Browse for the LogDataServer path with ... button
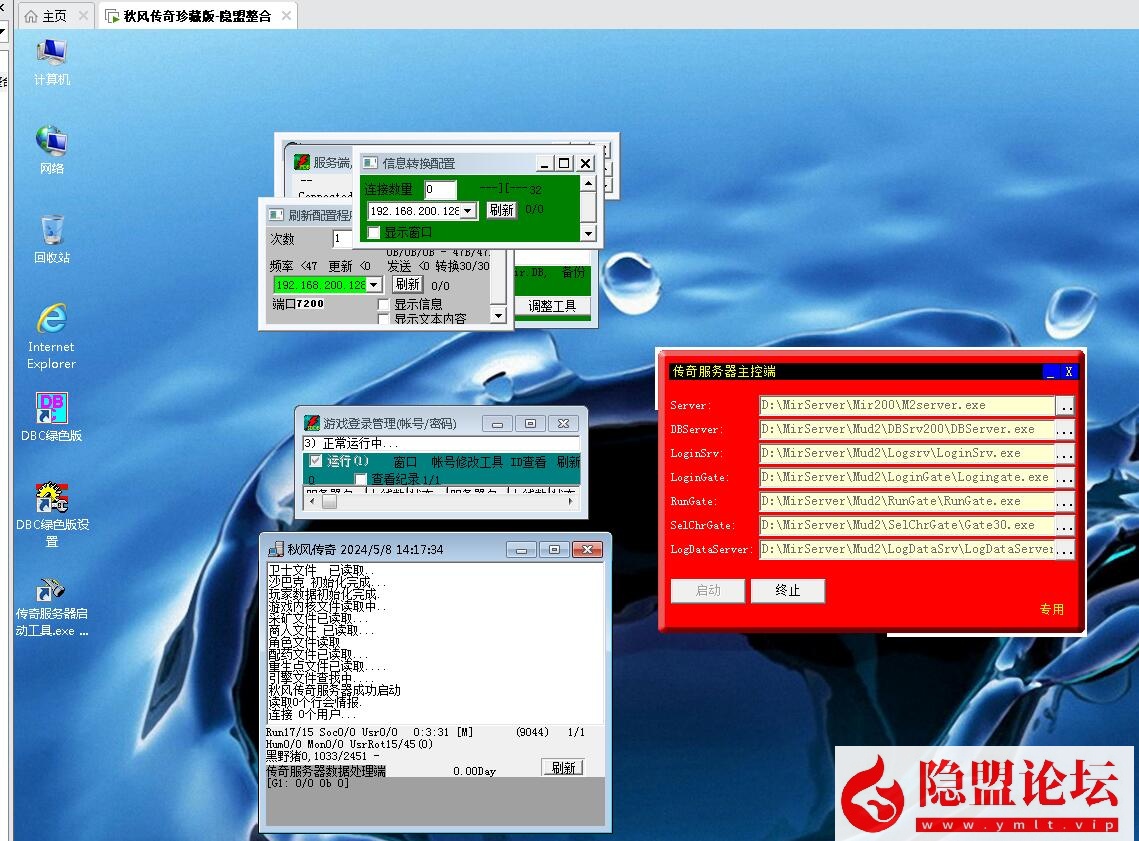1139x841 pixels. pyautogui.click(x=1065, y=549)
